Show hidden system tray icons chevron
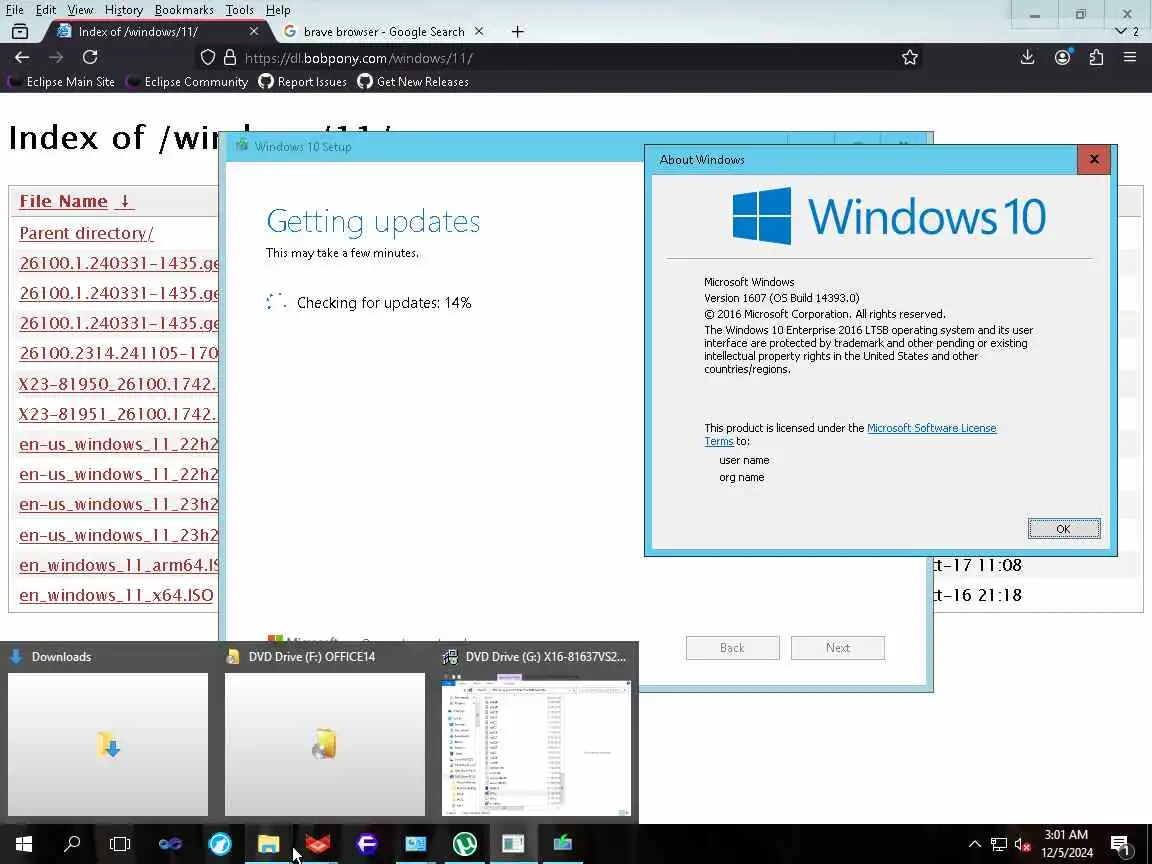 point(974,843)
